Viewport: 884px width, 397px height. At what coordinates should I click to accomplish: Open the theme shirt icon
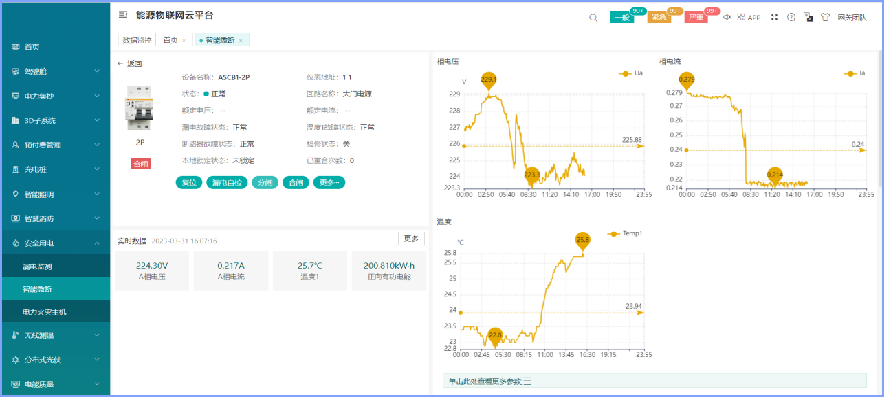[x=826, y=17]
